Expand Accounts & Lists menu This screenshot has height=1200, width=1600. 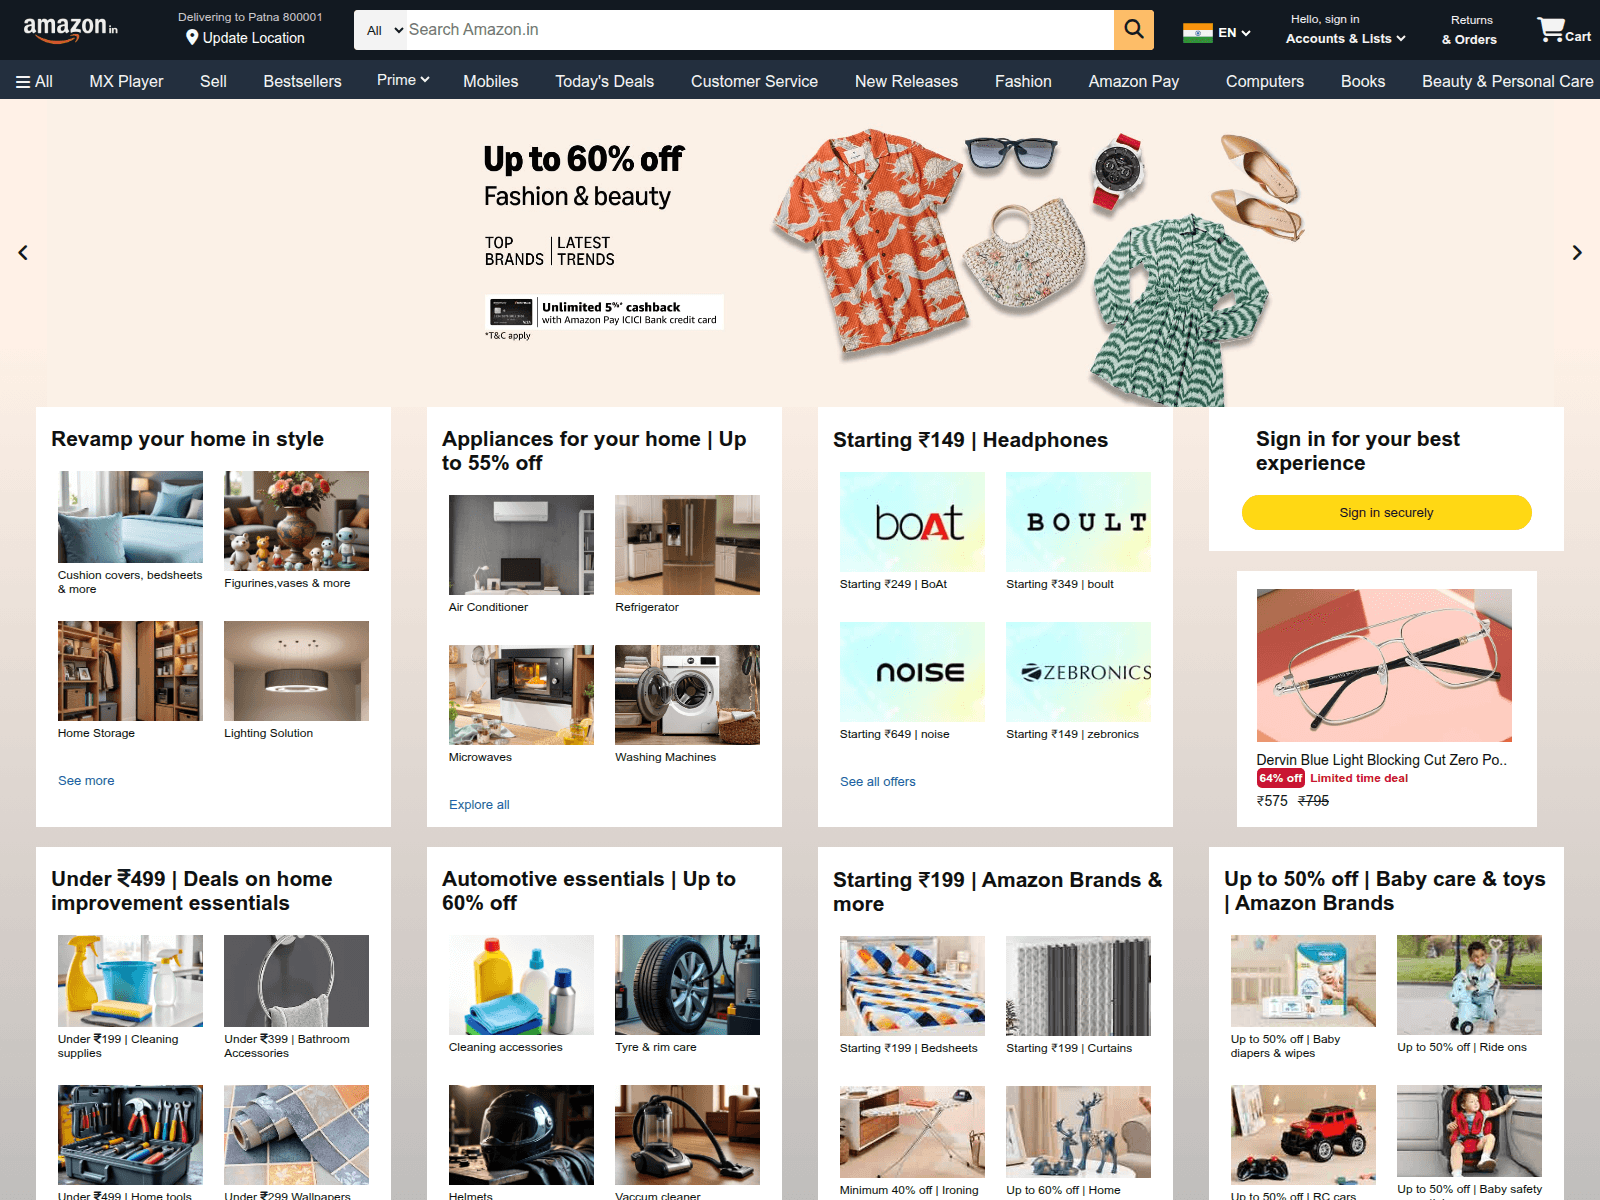tap(1345, 39)
